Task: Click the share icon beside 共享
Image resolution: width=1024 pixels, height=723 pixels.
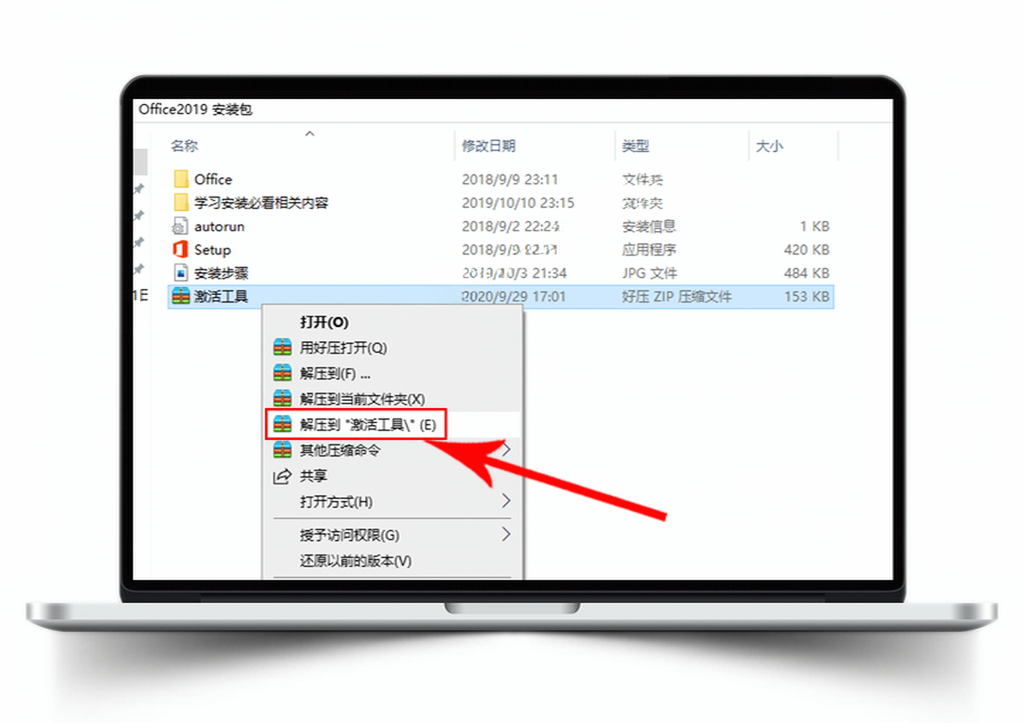Action: (x=282, y=476)
